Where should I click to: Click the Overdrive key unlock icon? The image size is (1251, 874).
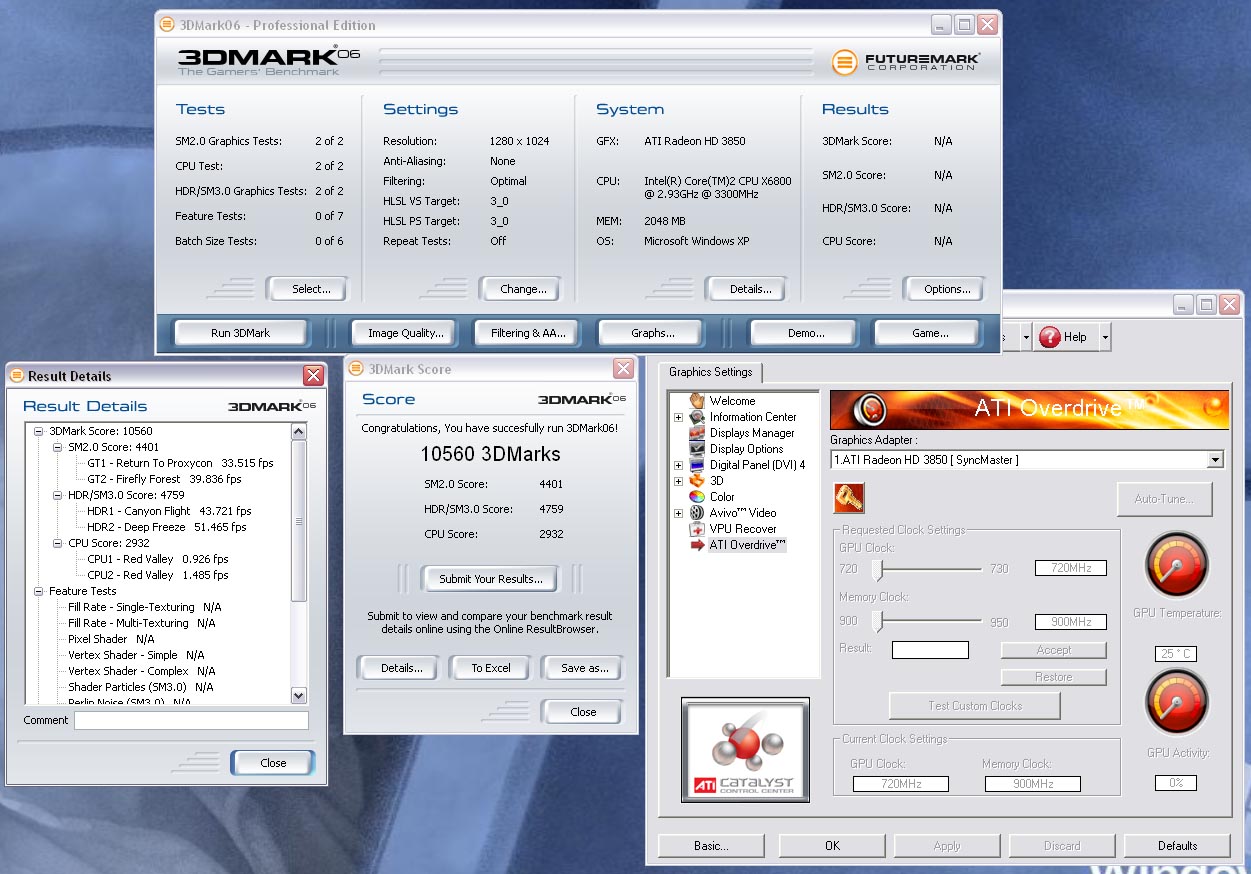coord(848,497)
